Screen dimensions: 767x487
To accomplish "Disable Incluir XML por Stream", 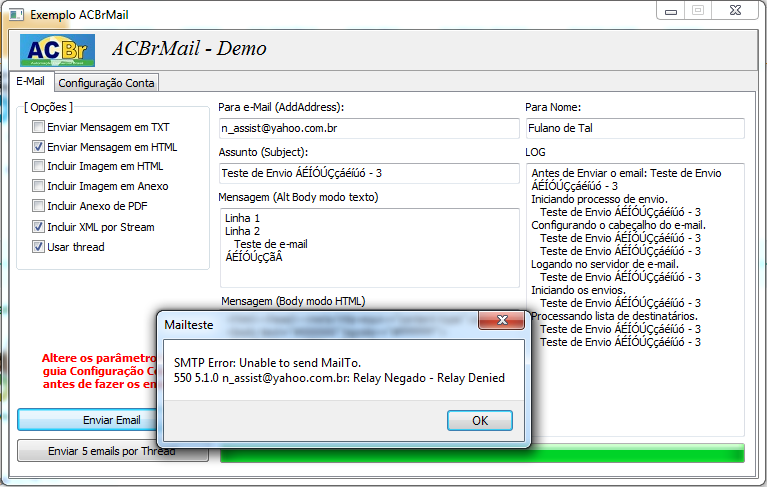I will [x=38, y=227].
